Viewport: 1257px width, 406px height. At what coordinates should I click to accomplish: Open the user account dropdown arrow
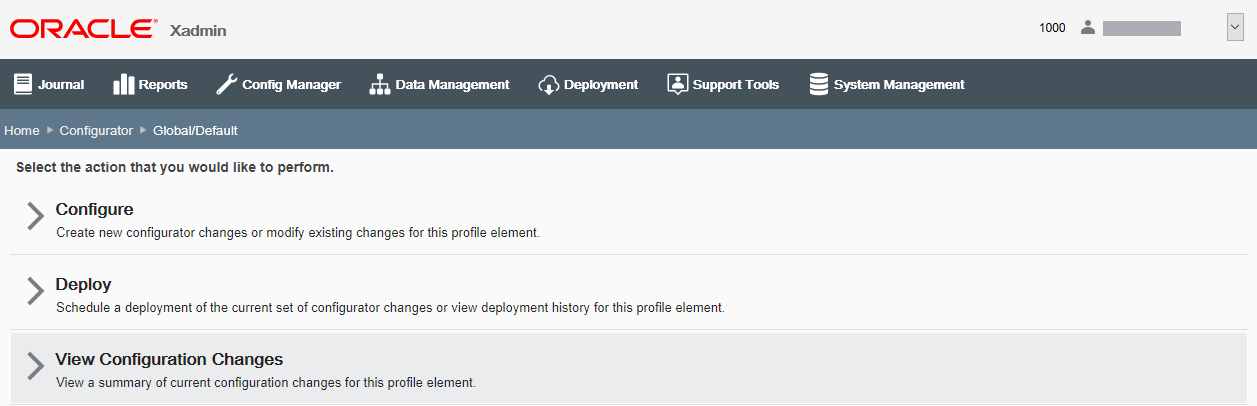tap(1234, 28)
